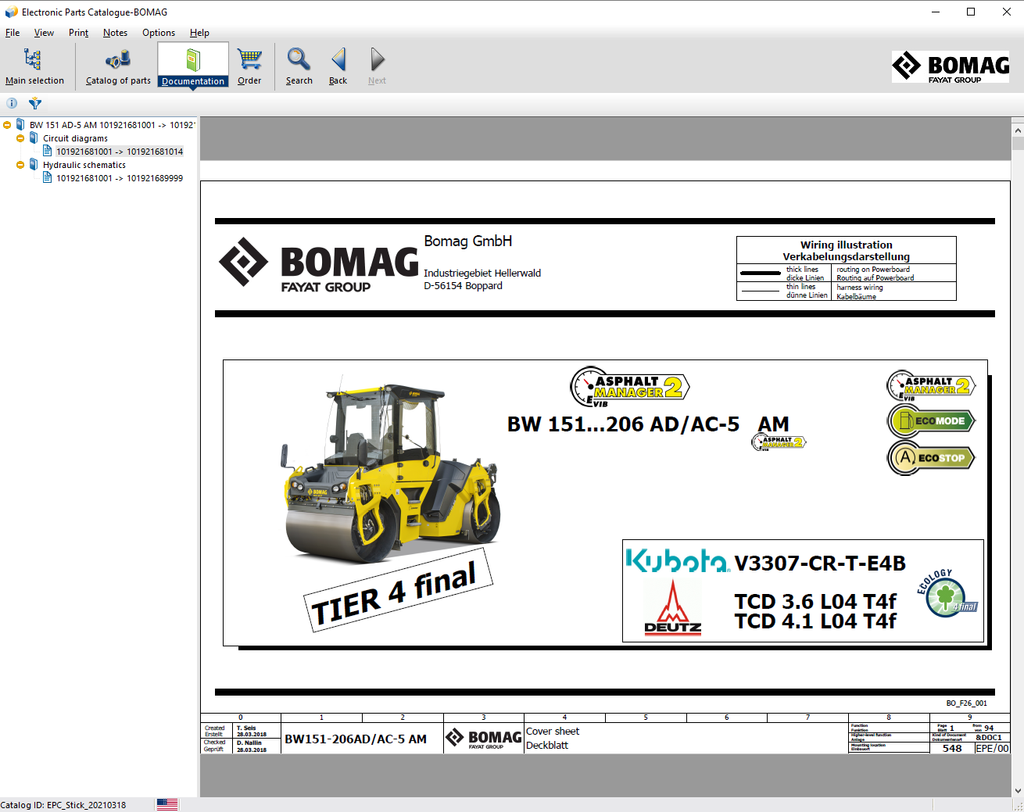Collapse the Hydraulic schematics tree node
This screenshot has width=1024, height=812.
pos(20,165)
